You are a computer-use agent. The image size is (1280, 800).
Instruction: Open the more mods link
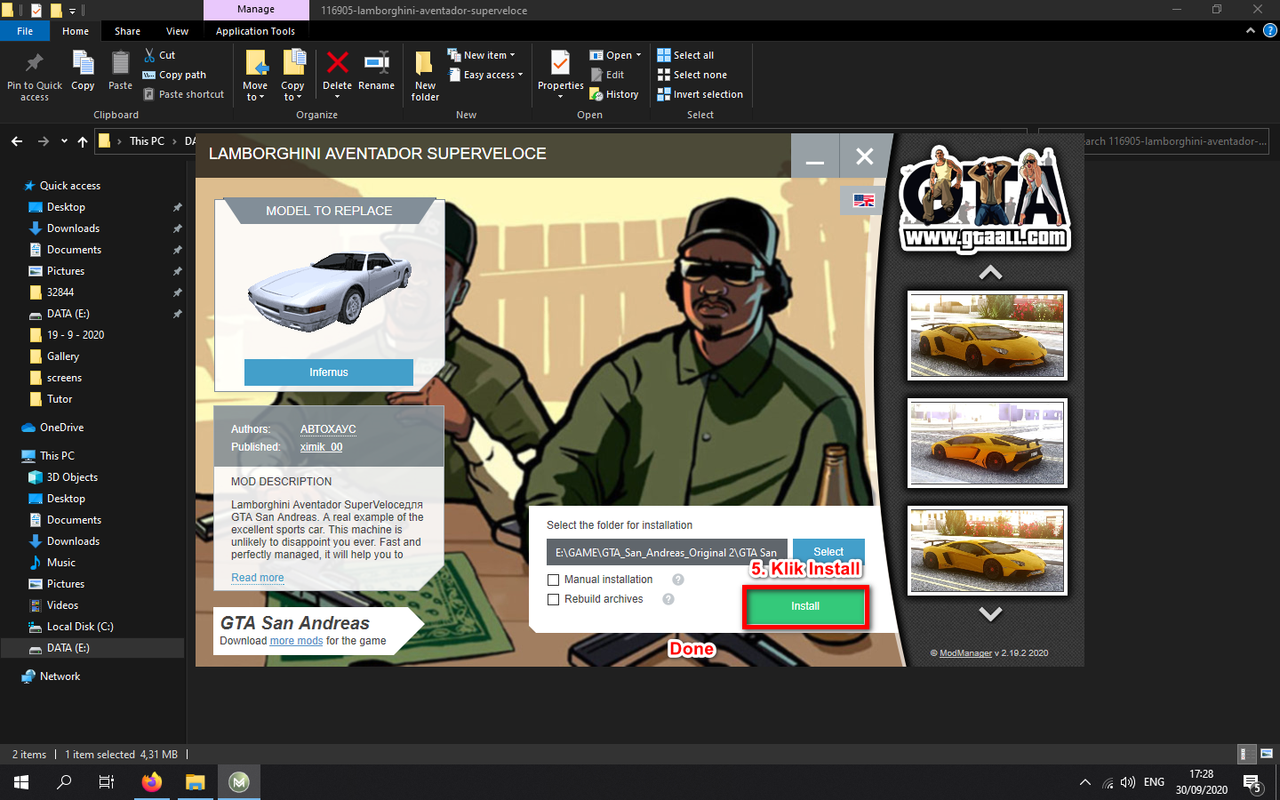coord(296,640)
